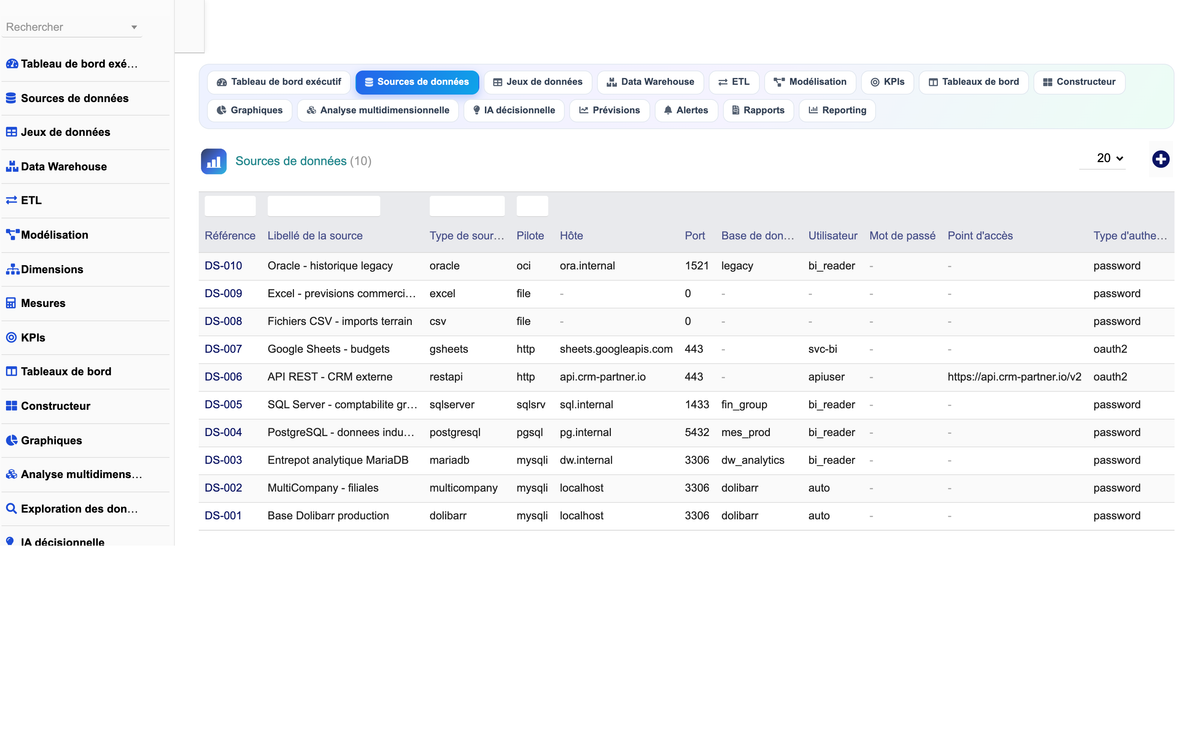Click the Modélisation sidebar icon
Image resolution: width=1200 pixels, height=743 pixels.
[12, 235]
